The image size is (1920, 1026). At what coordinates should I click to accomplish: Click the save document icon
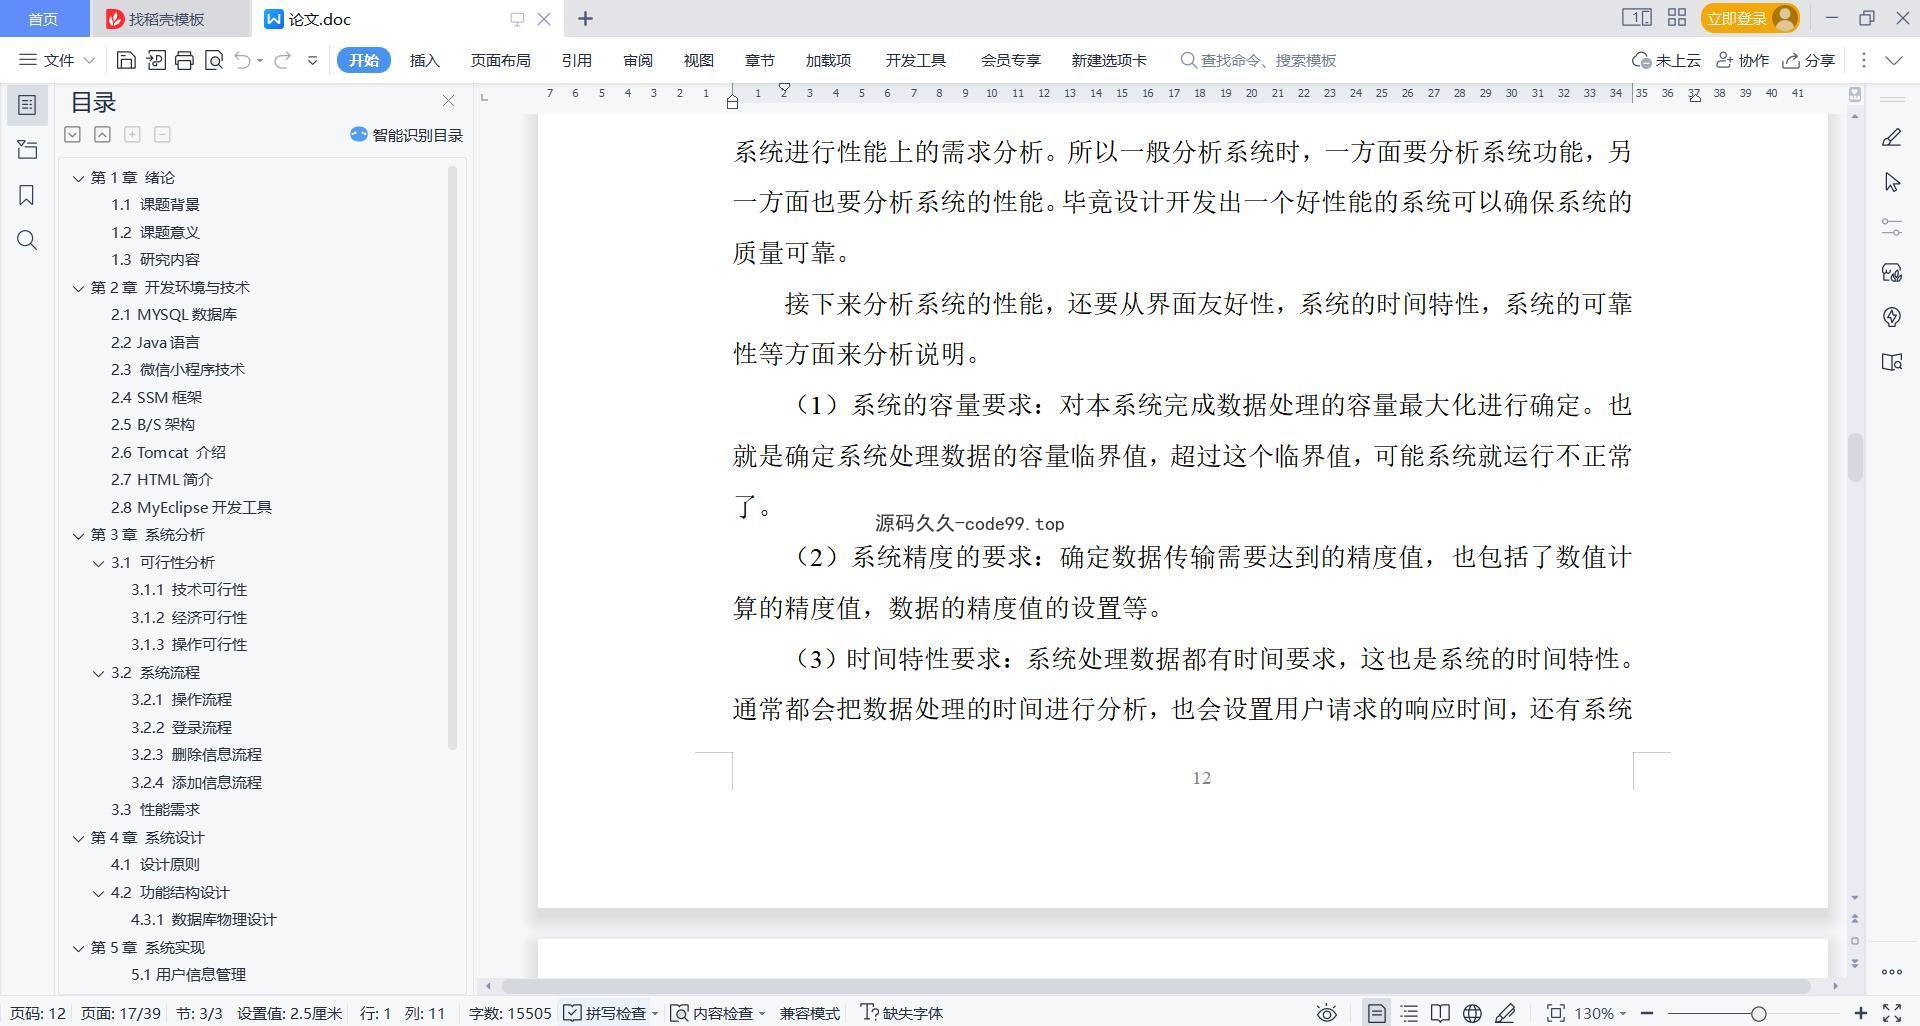tap(126, 61)
